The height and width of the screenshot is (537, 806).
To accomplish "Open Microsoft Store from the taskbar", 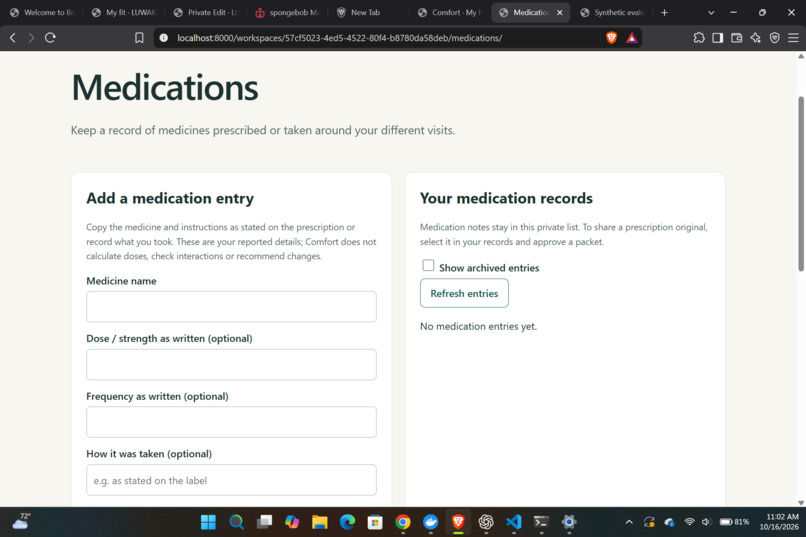I will [x=375, y=522].
